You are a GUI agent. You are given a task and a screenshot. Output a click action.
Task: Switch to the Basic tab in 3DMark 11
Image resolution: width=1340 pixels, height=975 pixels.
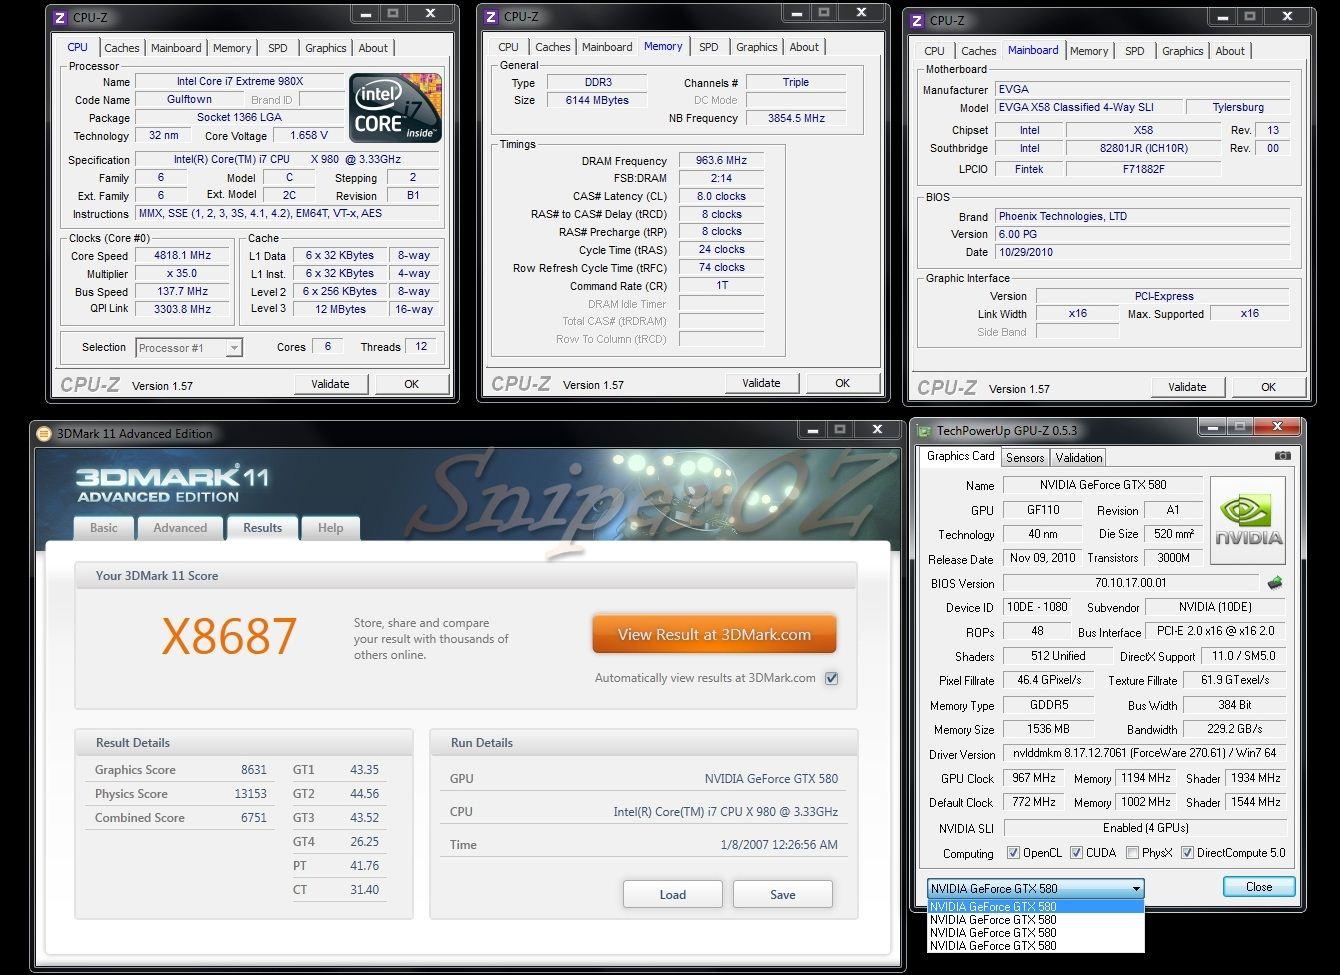tap(104, 528)
